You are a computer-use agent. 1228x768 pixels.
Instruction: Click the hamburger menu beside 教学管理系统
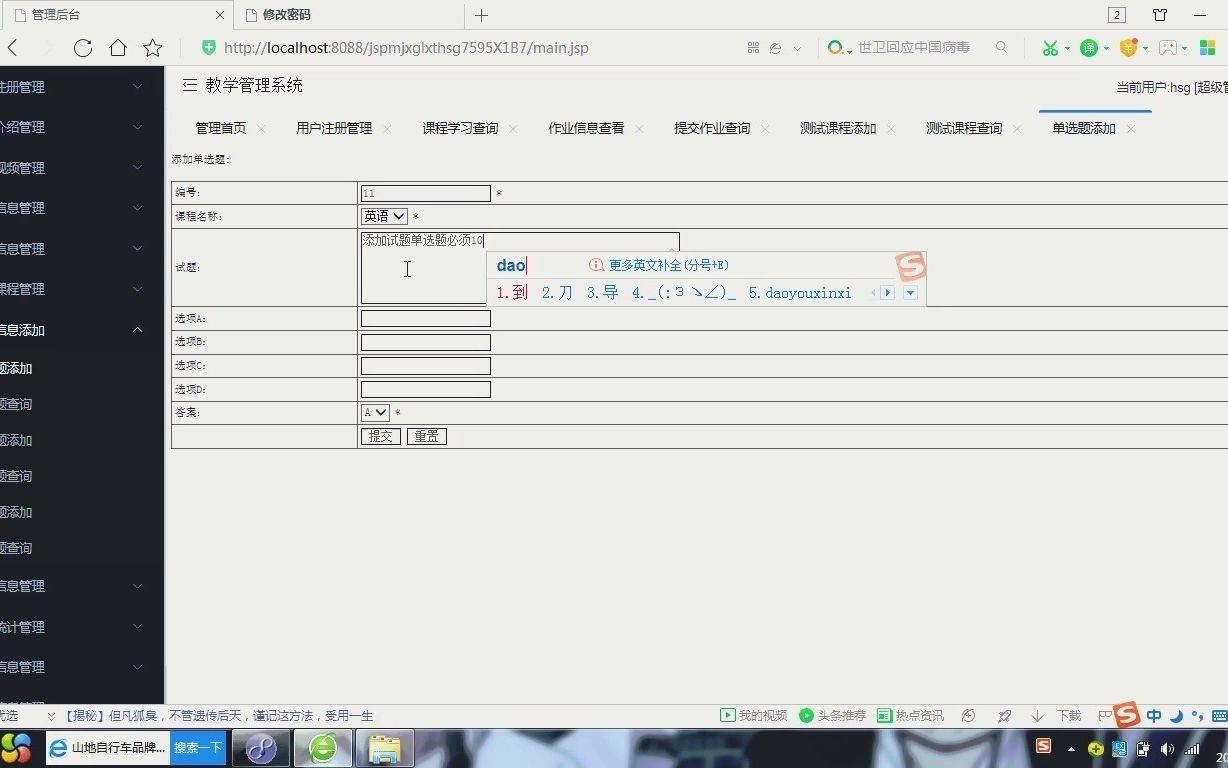pos(190,85)
